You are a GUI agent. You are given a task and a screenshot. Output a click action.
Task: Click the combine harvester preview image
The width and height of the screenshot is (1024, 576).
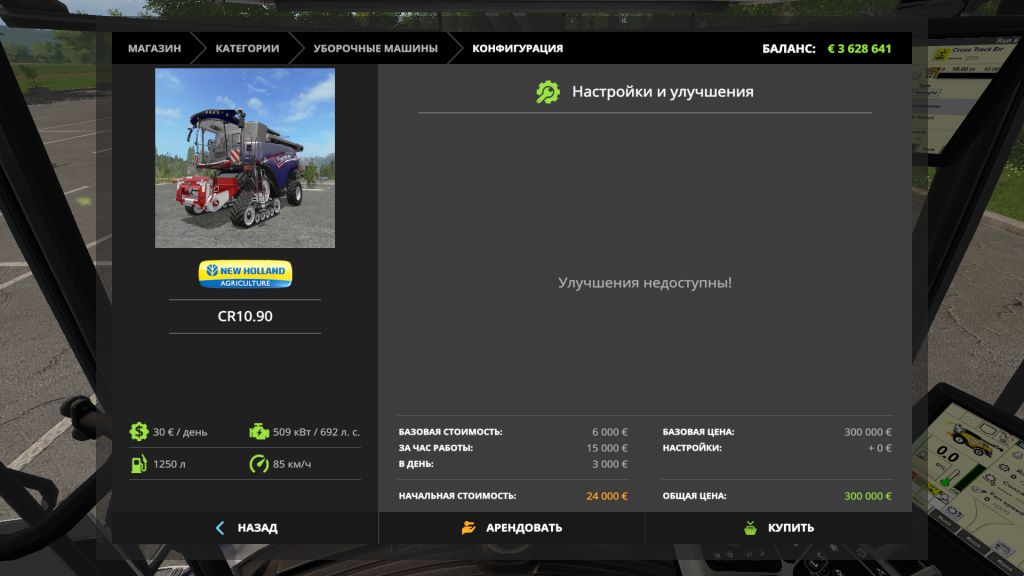pos(245,158)
